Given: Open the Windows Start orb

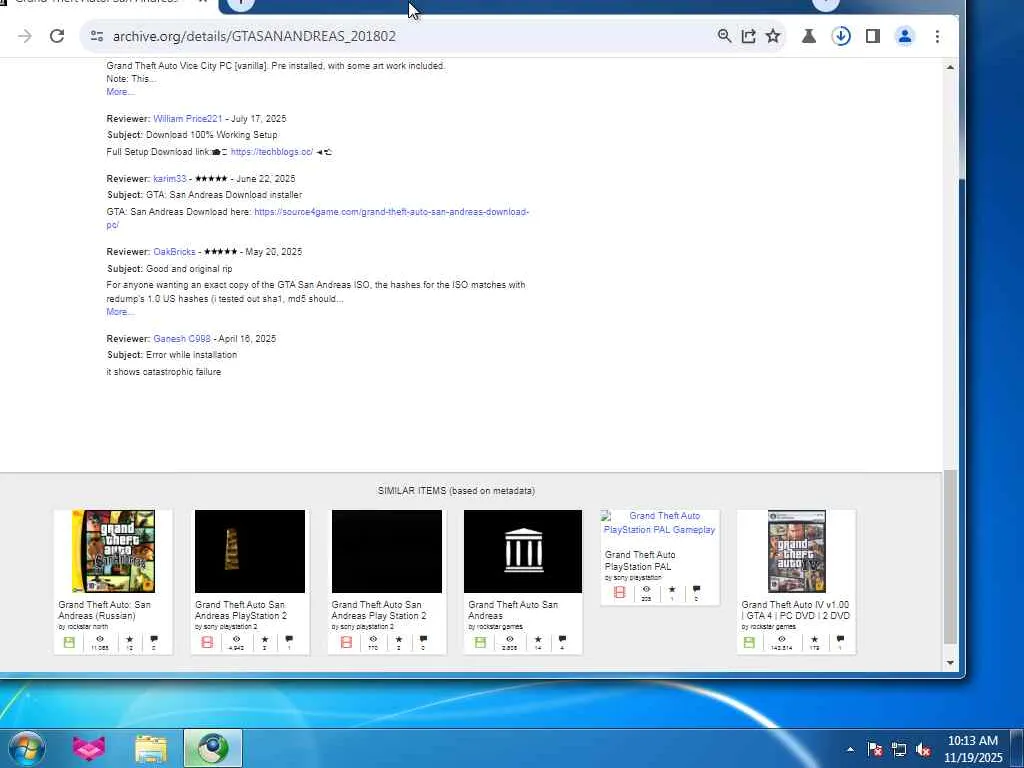Looking at the screenshot, I should point(27,748).
